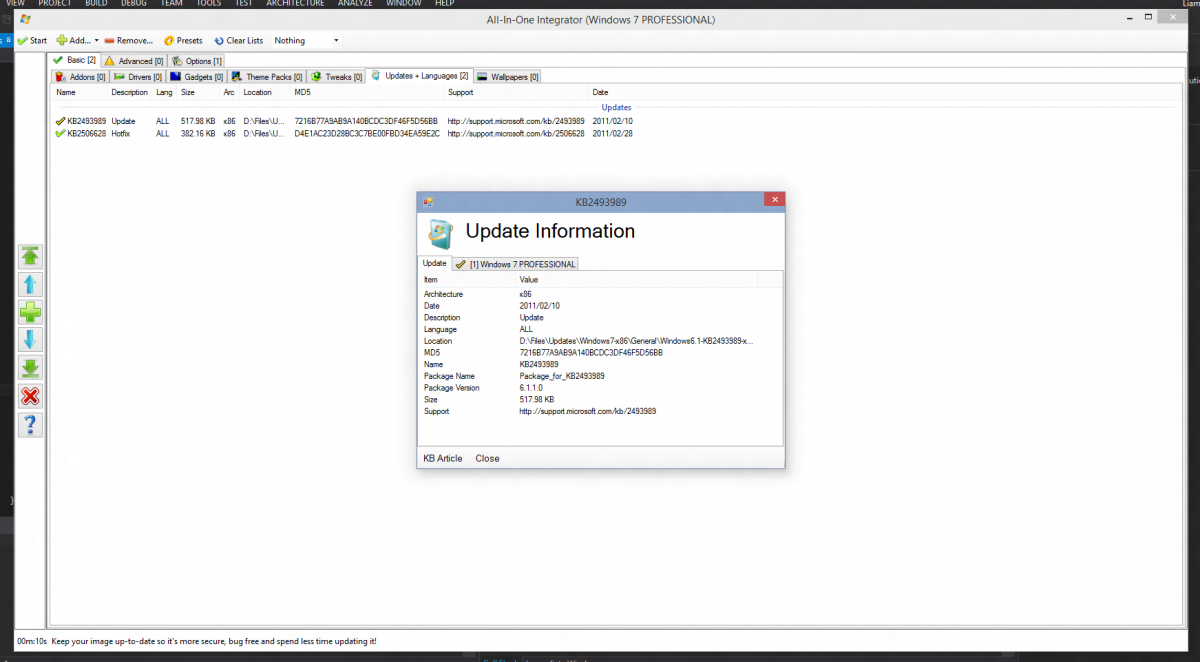1200x662 pixels.
Task: Sort by the Description column header
Action: point(130,92)
